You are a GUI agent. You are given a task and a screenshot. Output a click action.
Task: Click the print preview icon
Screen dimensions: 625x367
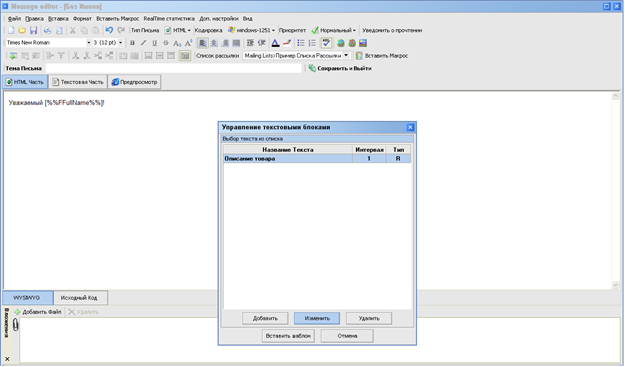click(x=59, y=30)
